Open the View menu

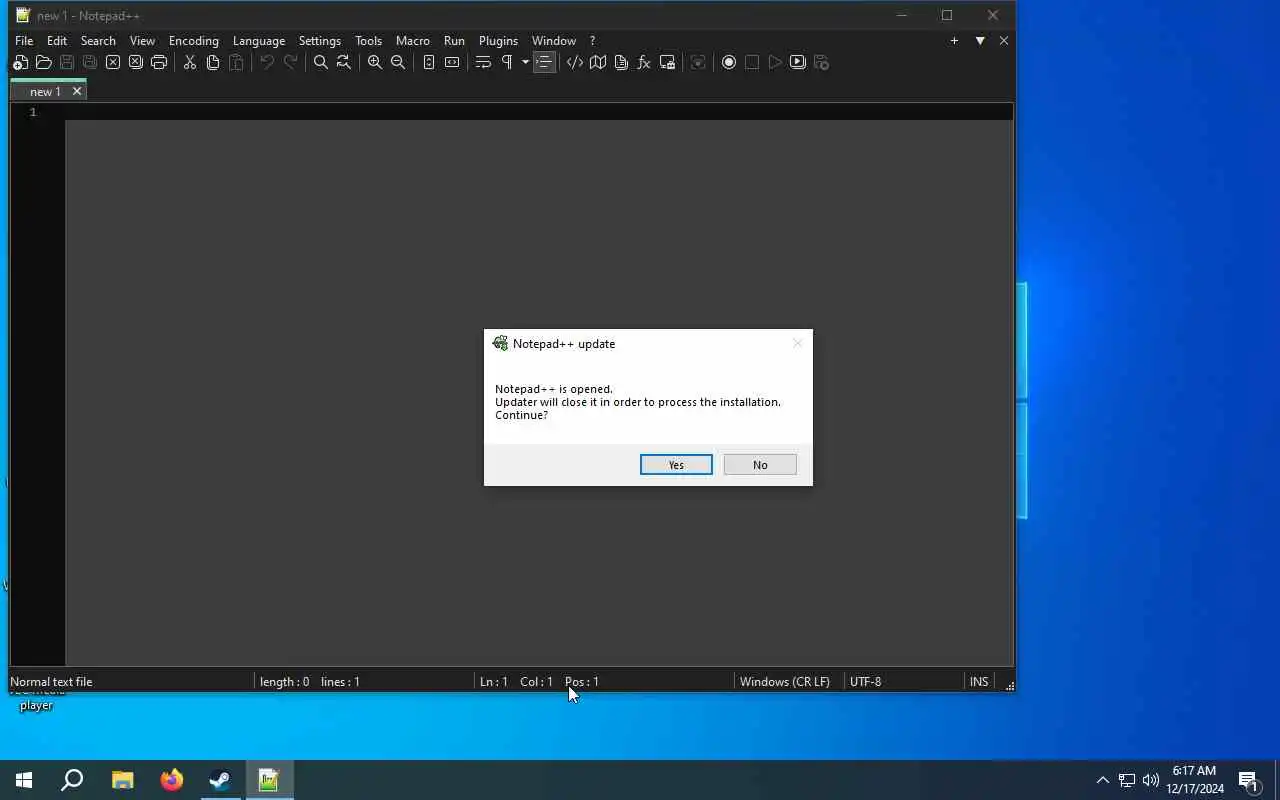click(142, 41)
